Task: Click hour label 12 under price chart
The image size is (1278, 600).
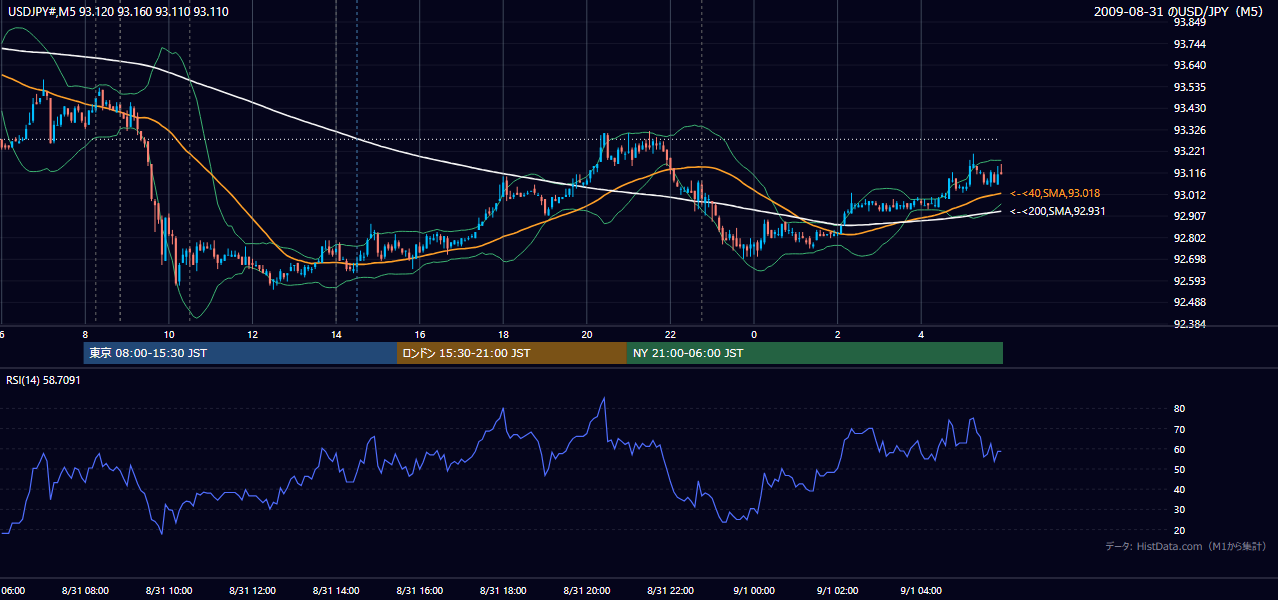Action: 253,334
